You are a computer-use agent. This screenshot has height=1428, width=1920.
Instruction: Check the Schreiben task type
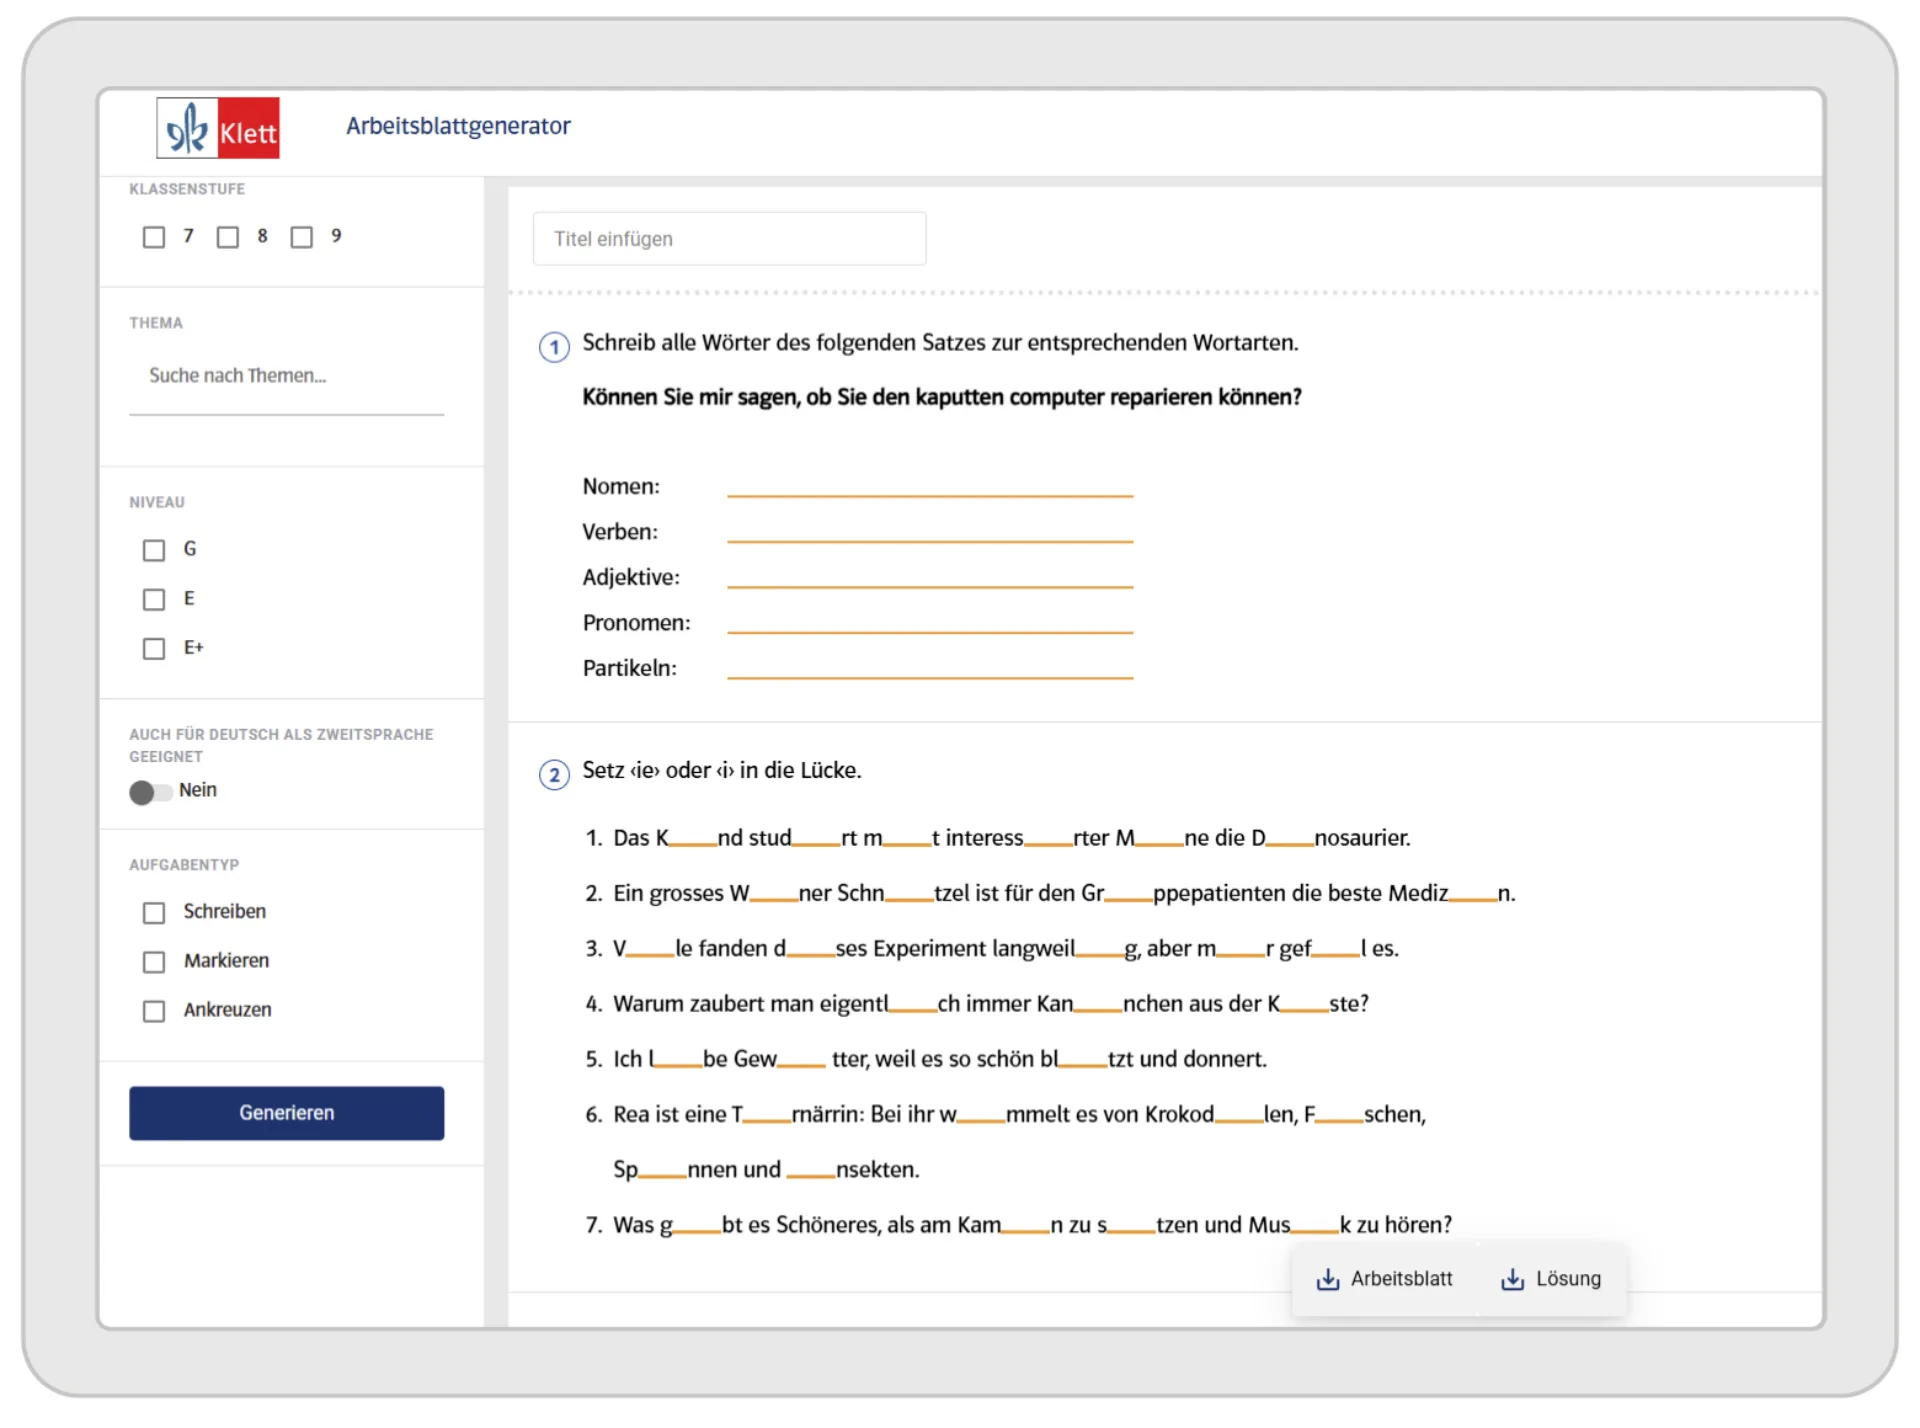tap(154, 912)
